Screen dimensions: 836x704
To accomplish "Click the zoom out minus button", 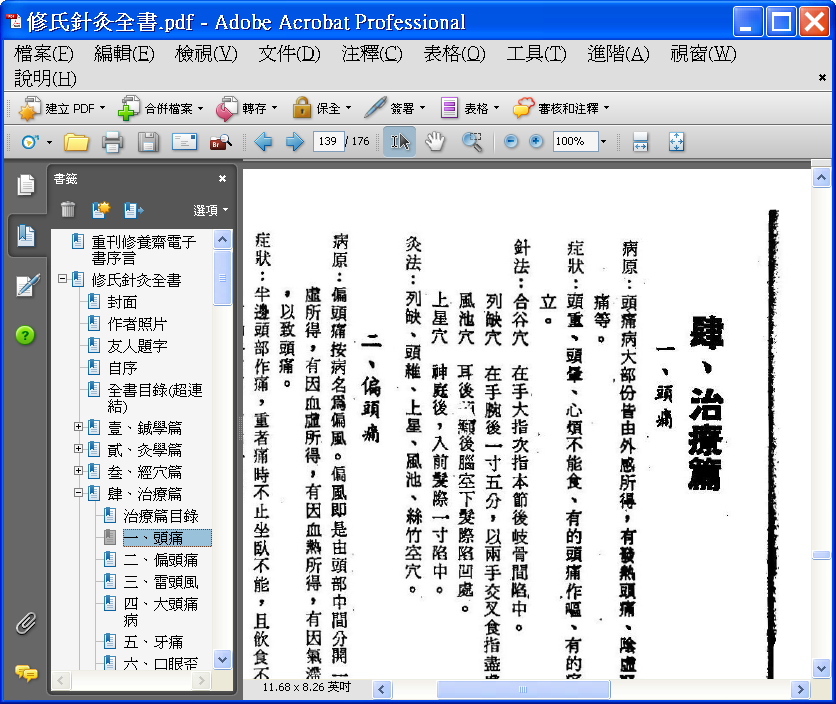I will [x=511, y=141].
